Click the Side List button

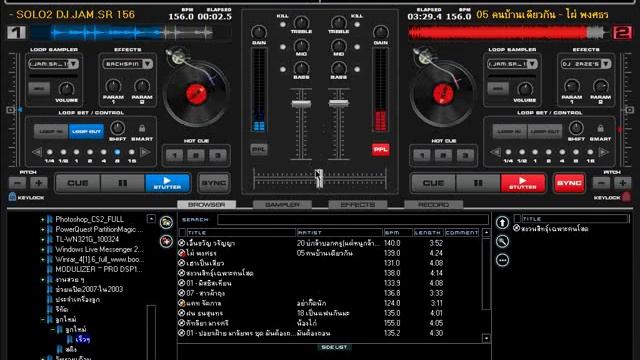(334, 347)
